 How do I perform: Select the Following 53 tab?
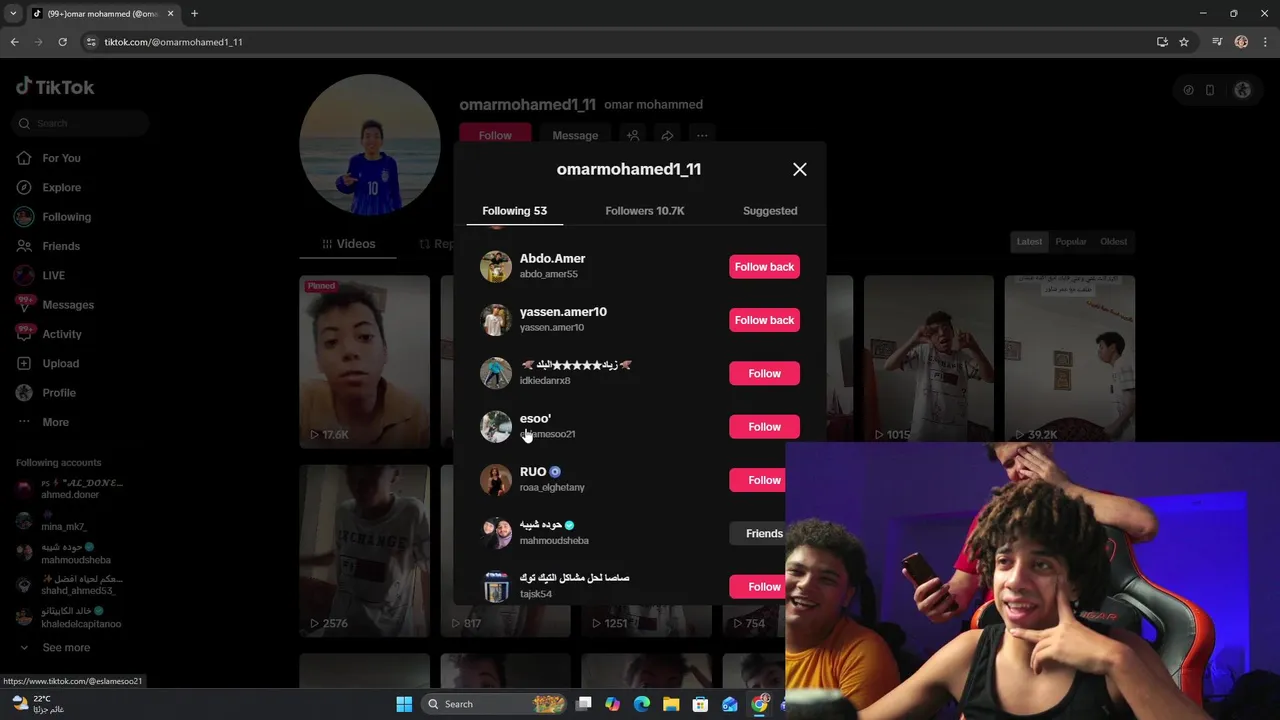514,211
